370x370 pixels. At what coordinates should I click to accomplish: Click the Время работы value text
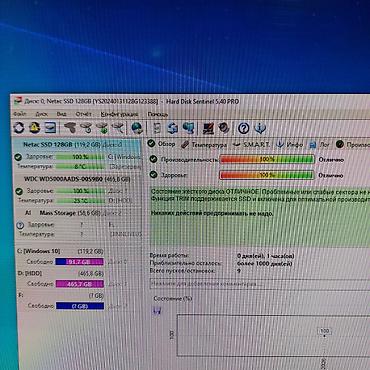point(266,256)
